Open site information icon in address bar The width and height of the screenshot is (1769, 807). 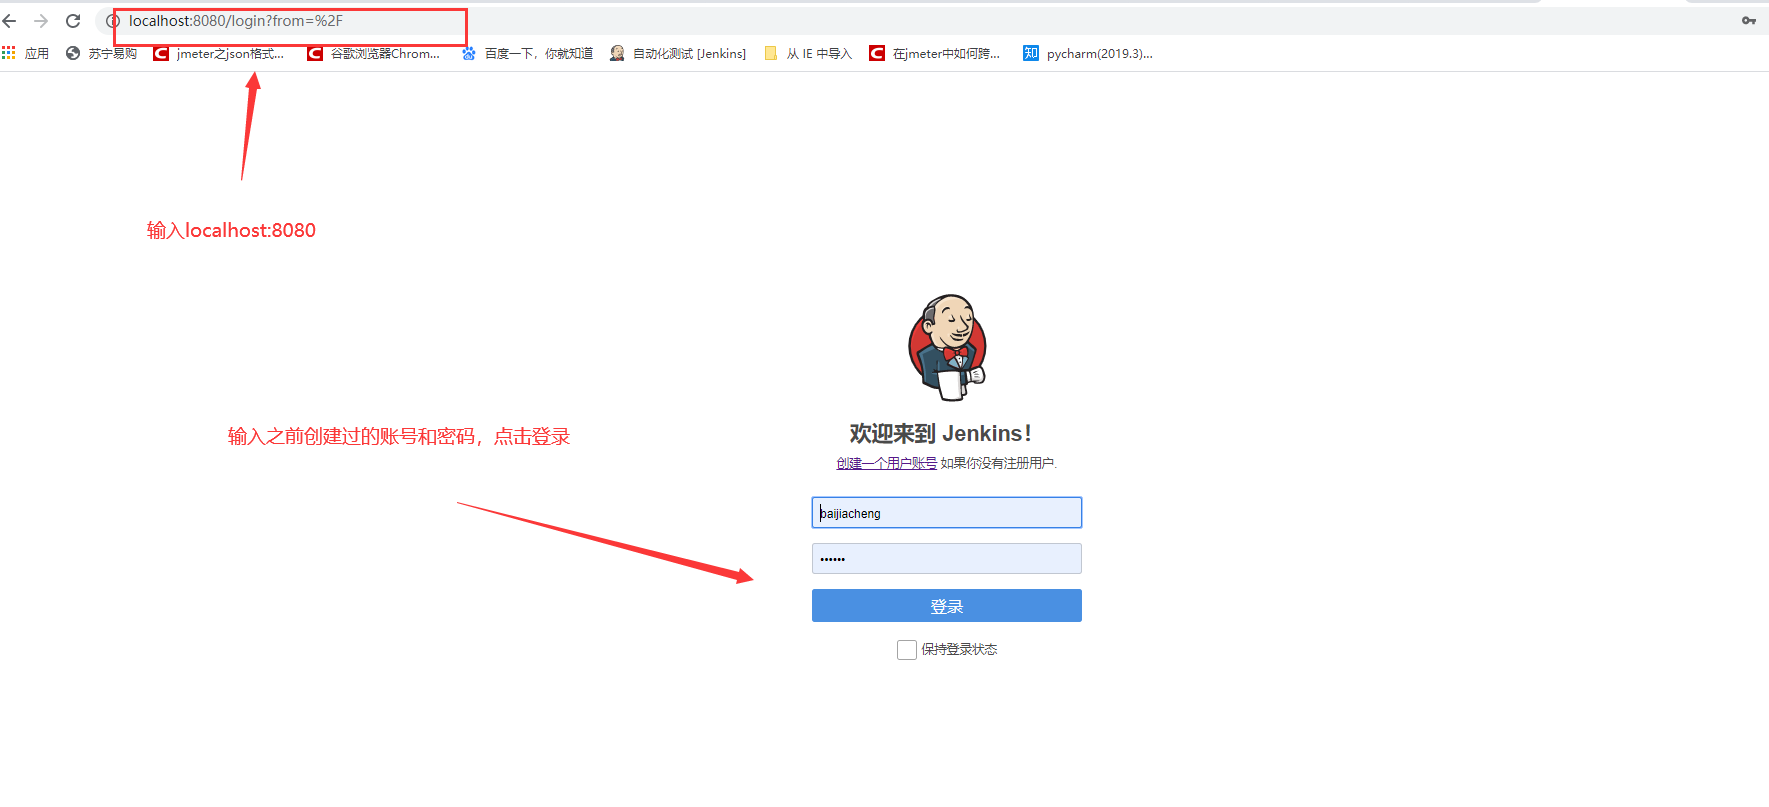coord(113,21)
